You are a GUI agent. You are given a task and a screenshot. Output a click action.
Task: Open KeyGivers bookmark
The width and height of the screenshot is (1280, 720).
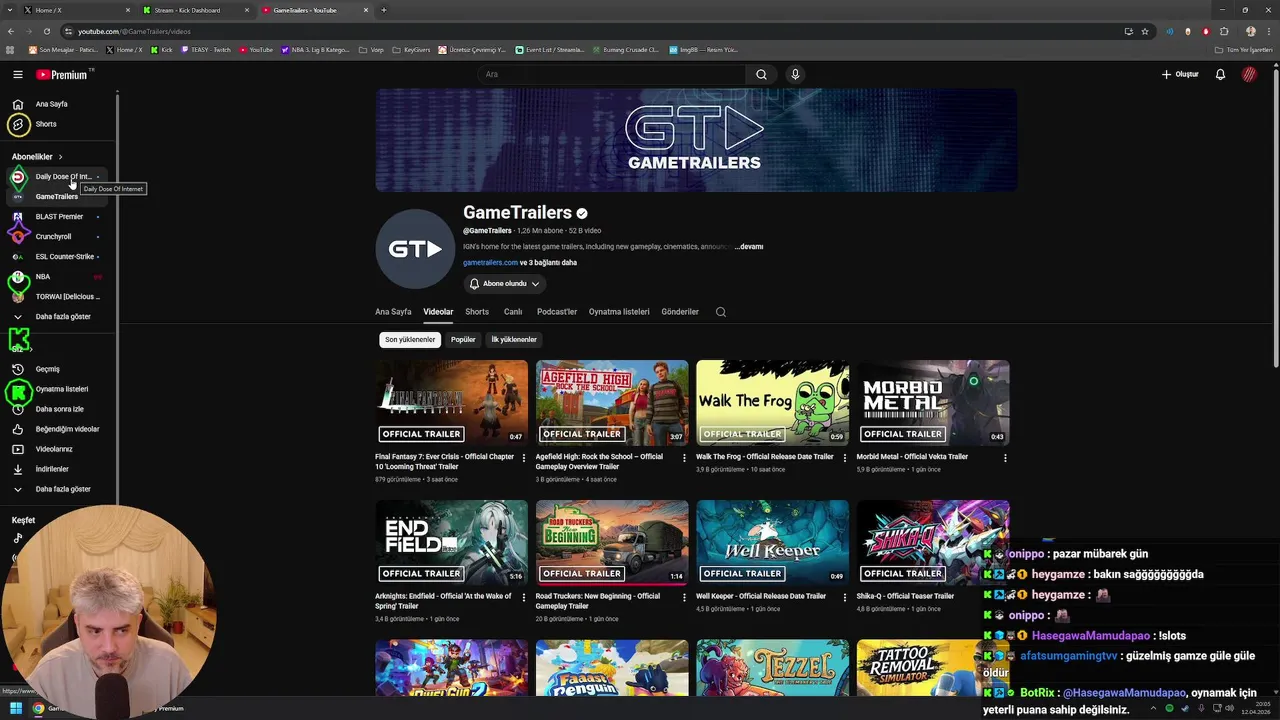point(411,49)
